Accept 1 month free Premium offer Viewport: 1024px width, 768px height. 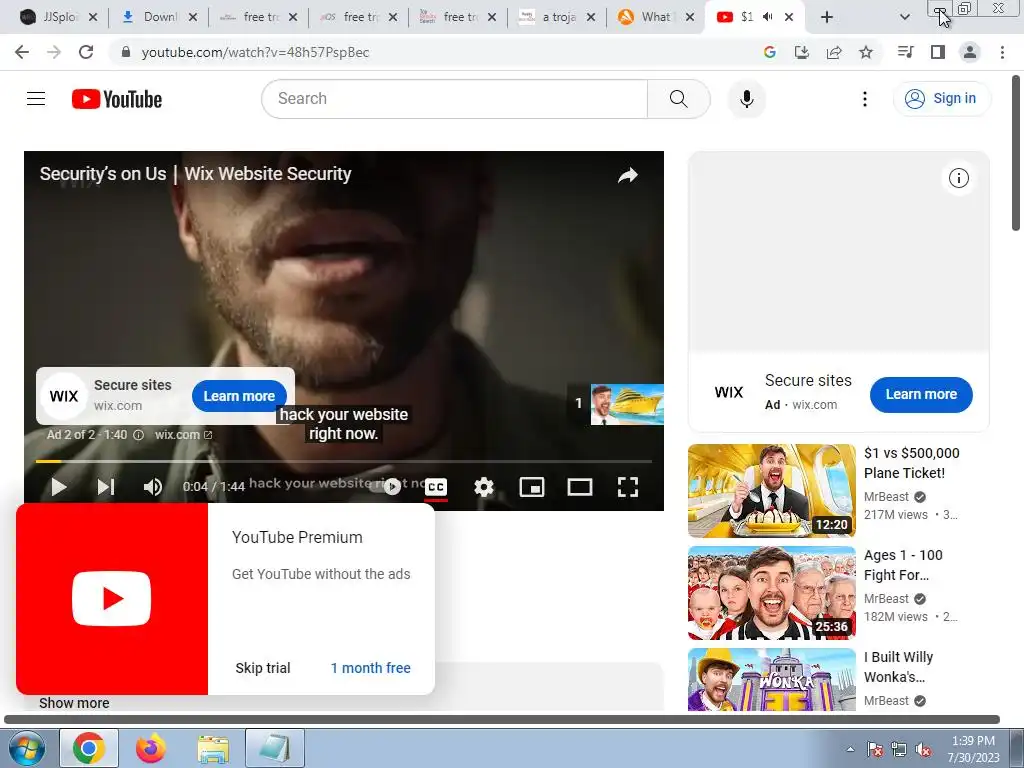370,668
